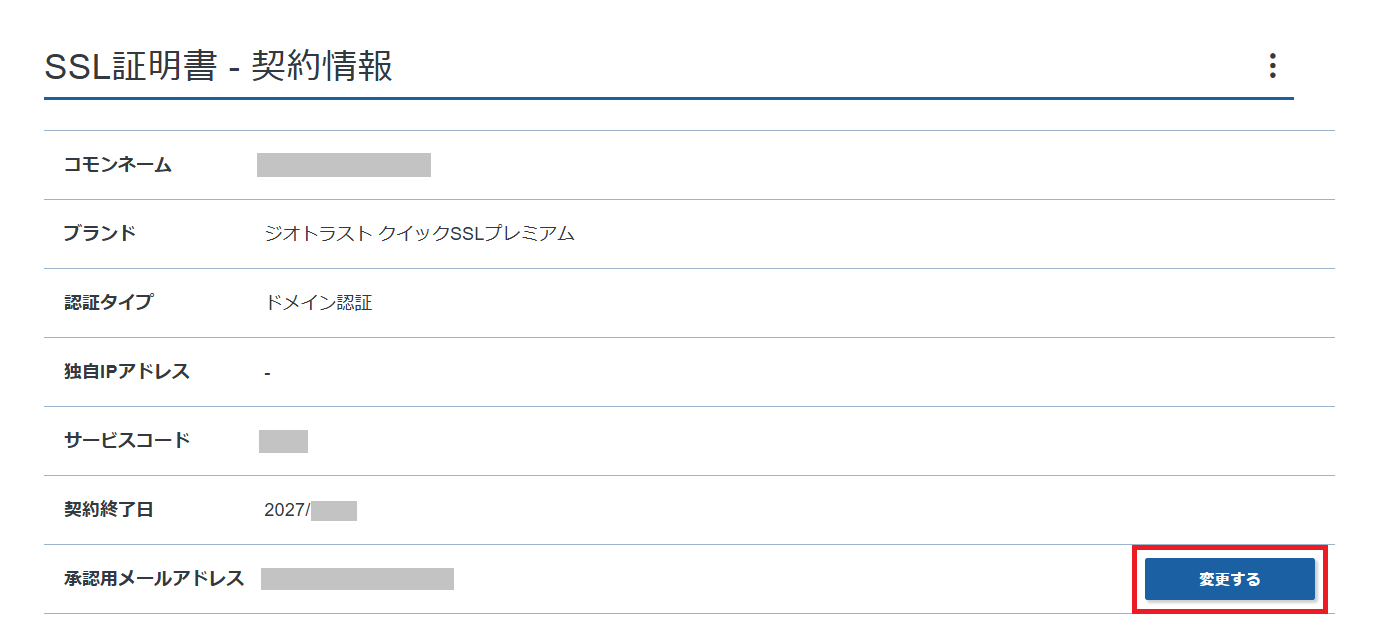Select the サービスコード label
Image resolution: width=1385 pixels, height=634 pixels.
click(127, 440)
